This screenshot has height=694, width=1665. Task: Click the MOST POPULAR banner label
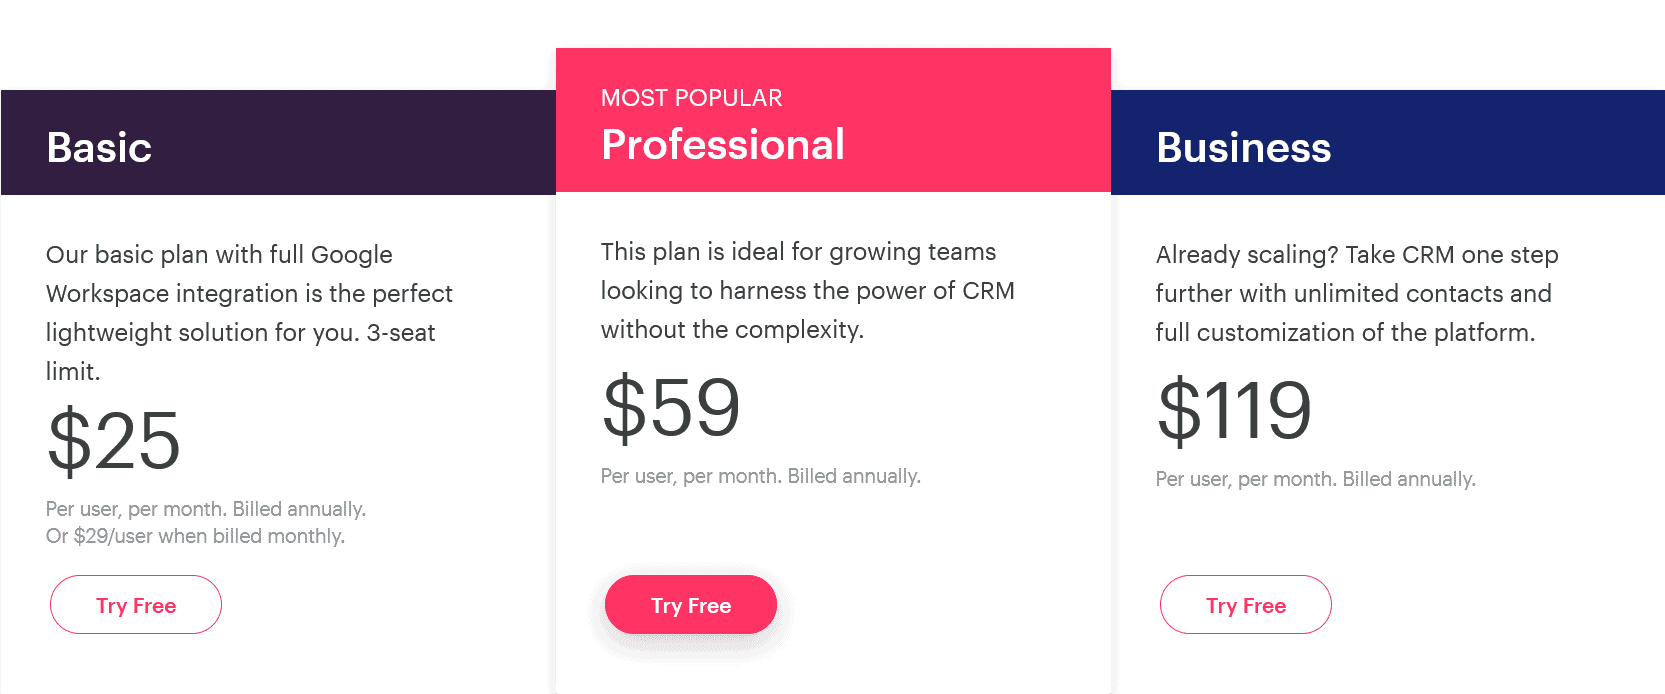pos(691,97)
